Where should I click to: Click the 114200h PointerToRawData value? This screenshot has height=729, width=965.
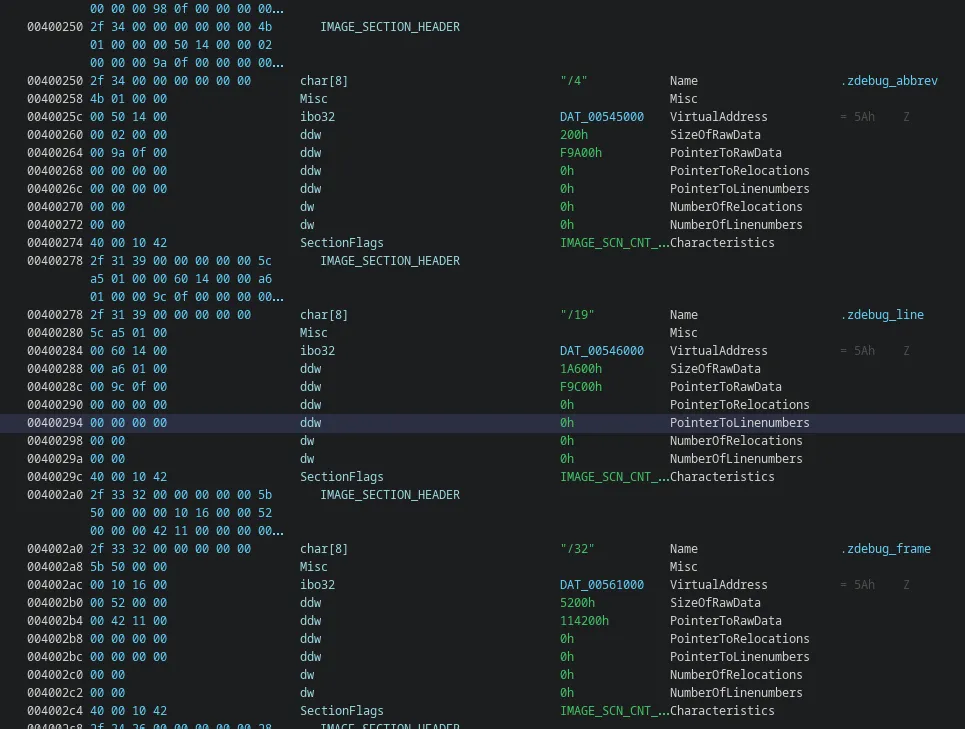[x=584, y=621]
